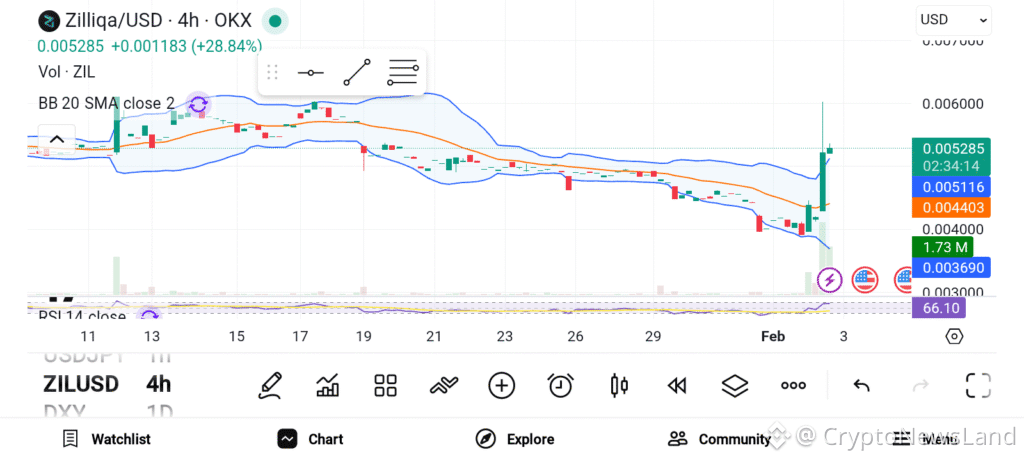Click the purple lightning bolt event icon
This screenshot has width=1024, height=461.
click(x=829, y=280)
